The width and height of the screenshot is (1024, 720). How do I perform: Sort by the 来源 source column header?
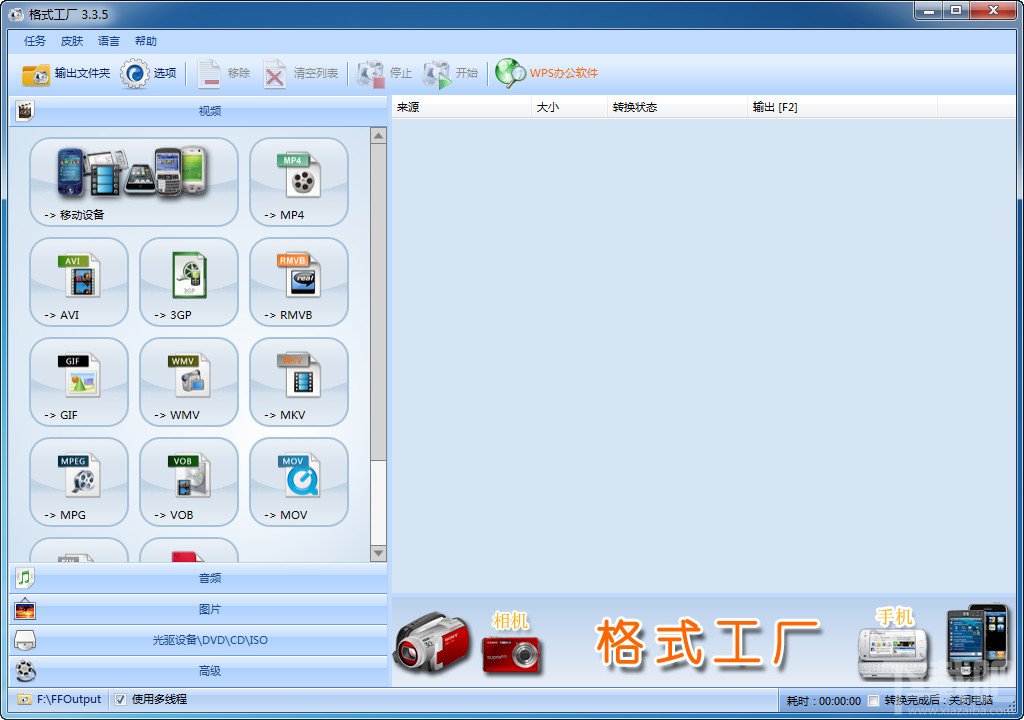click(x=462, y=107)
